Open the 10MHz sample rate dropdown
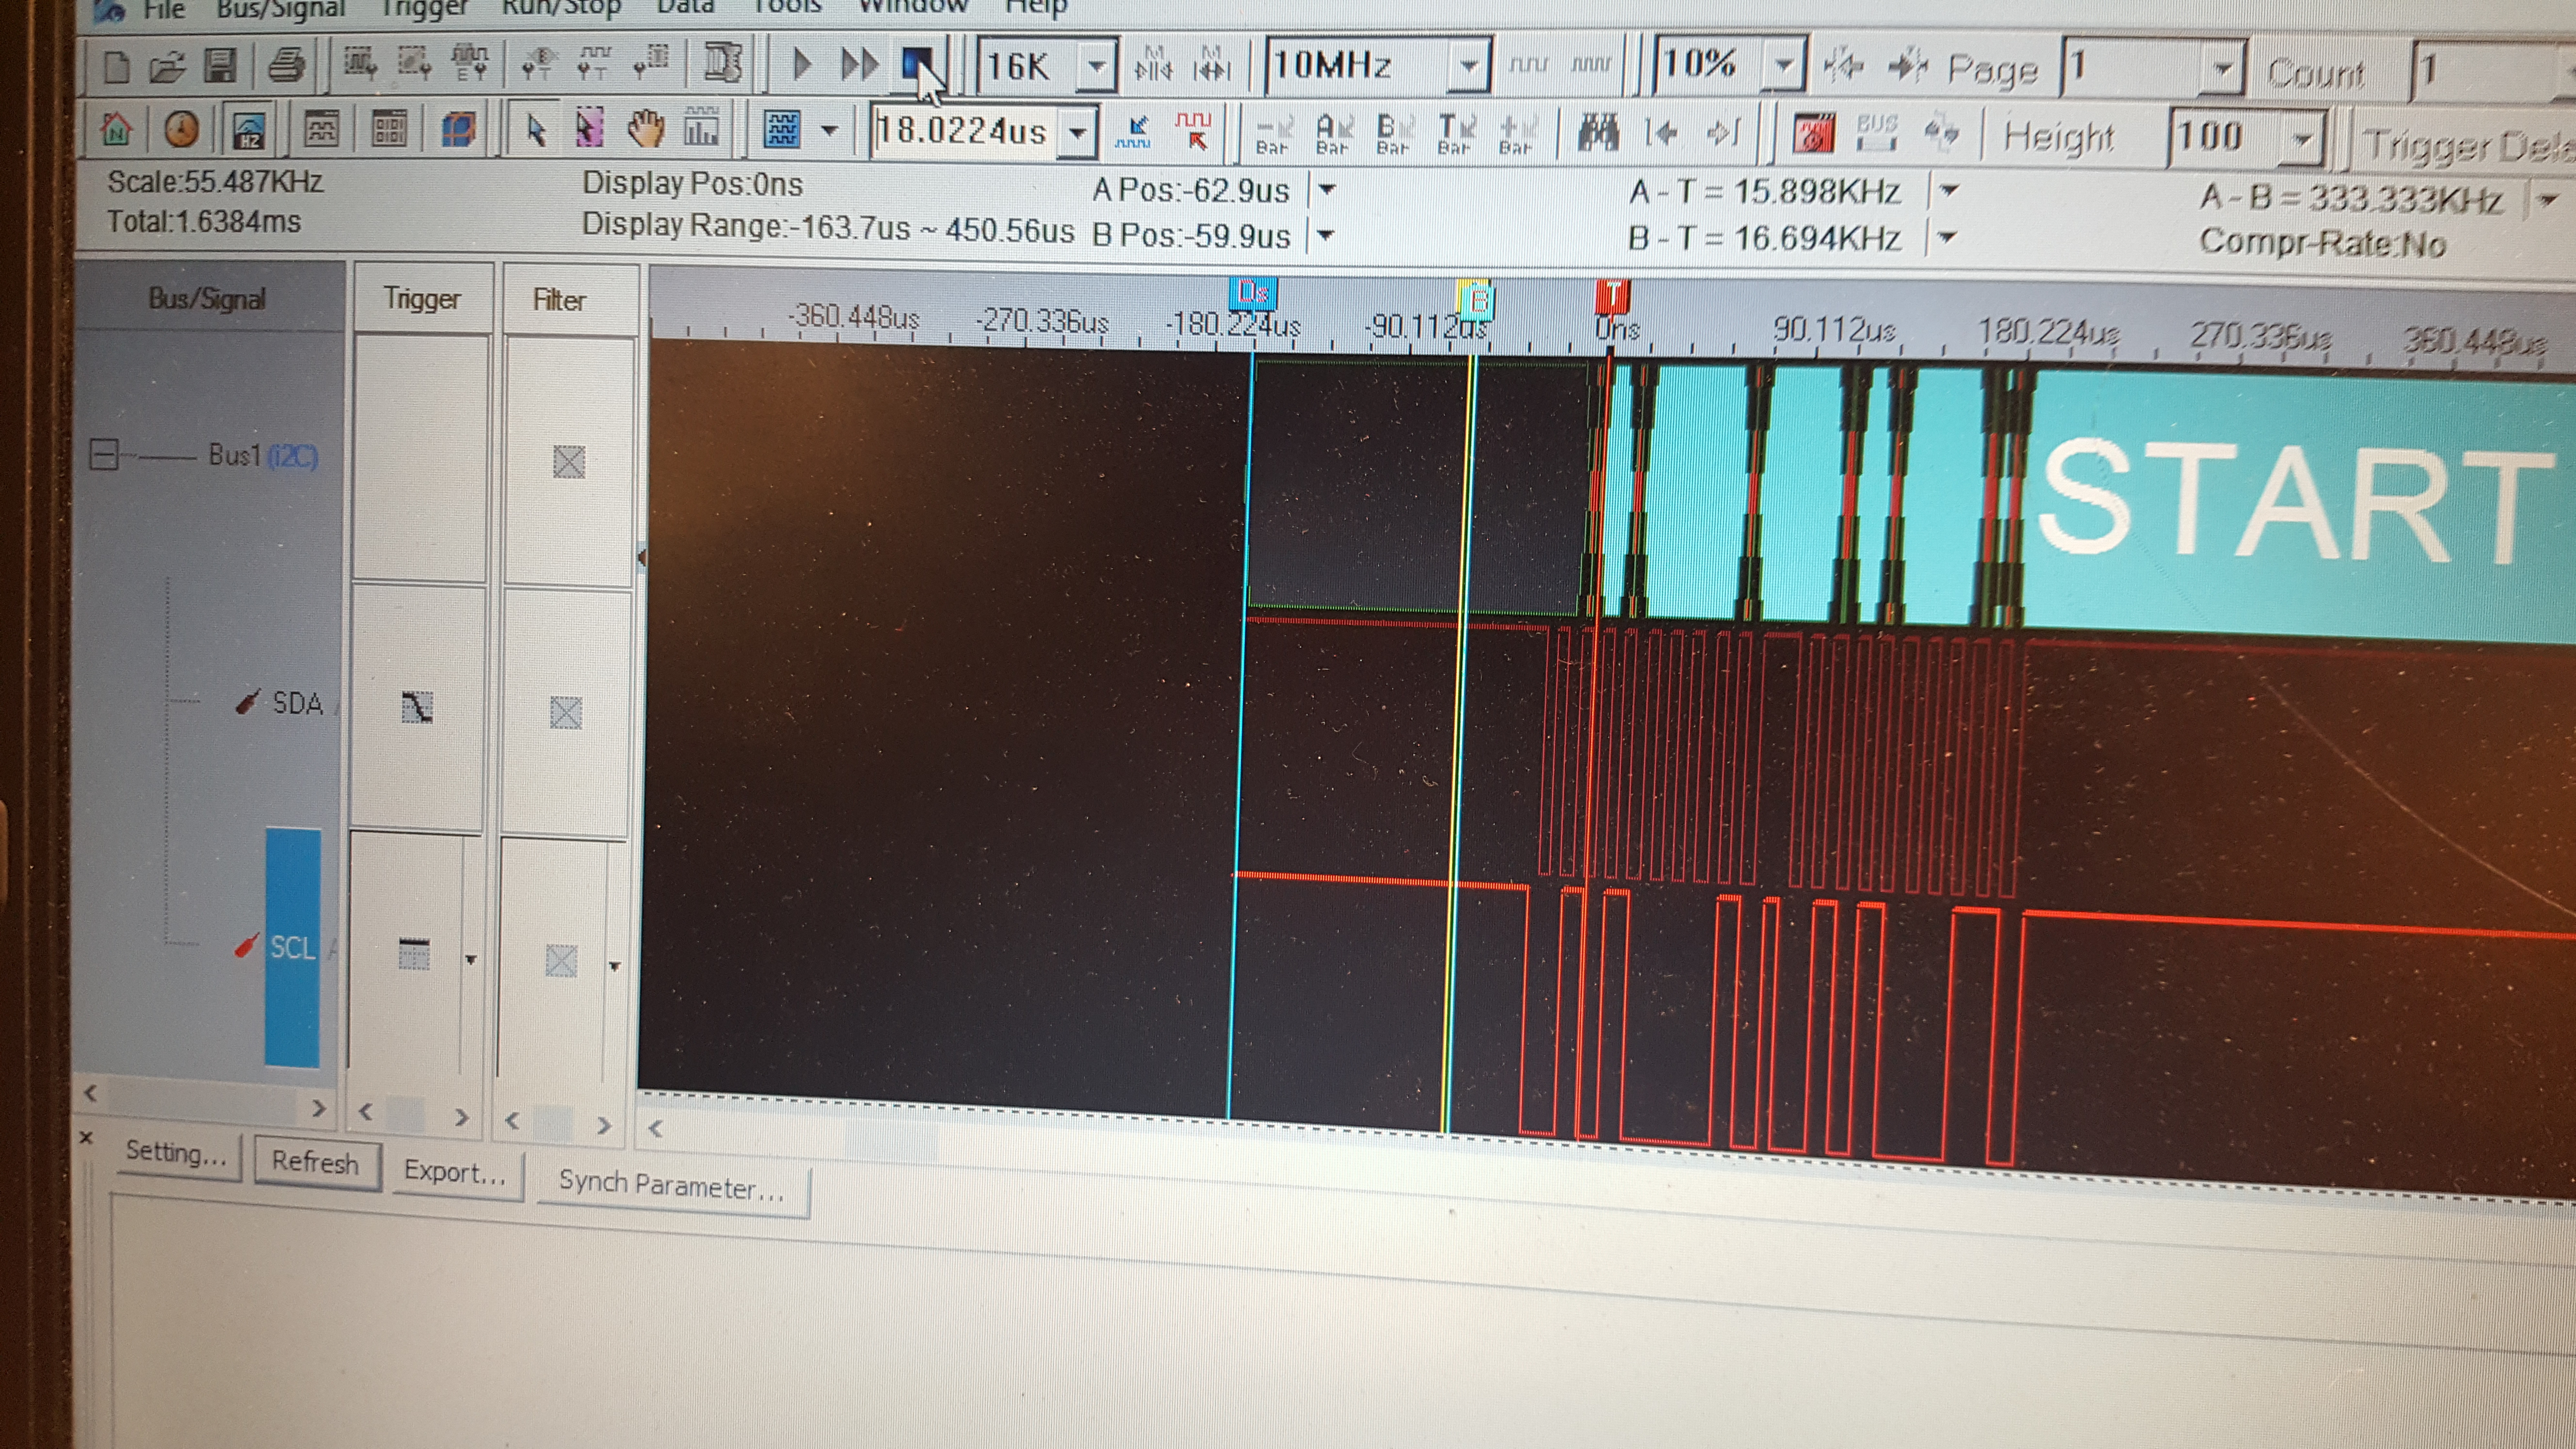Screen dimensions: 2576x1449 [x=1469, y=67]
